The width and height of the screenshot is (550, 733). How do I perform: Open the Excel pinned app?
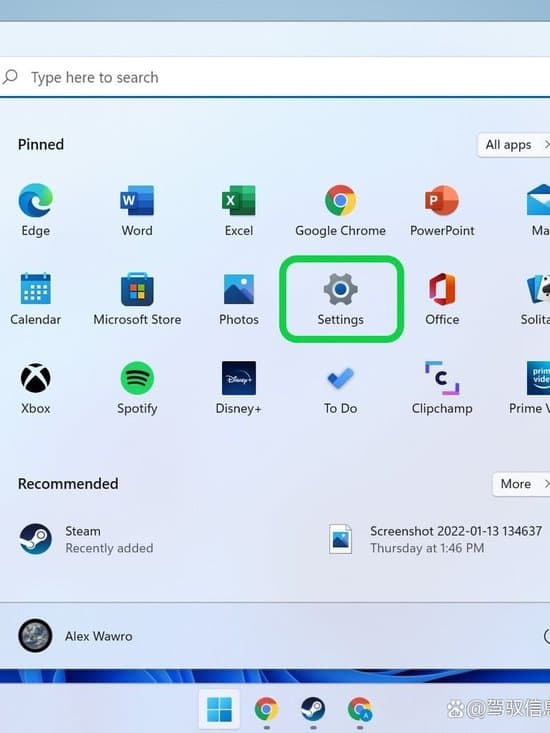[x=239, y=210]
